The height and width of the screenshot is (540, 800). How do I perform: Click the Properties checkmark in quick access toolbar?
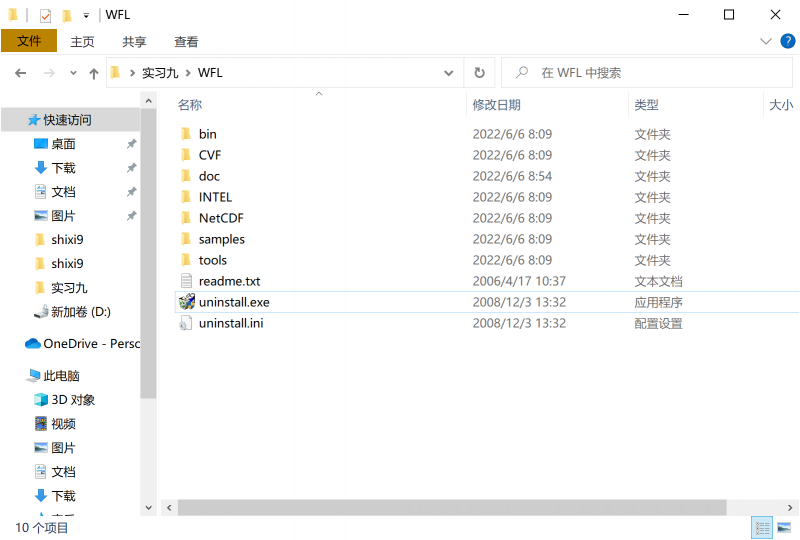click(x=45, y=15)
